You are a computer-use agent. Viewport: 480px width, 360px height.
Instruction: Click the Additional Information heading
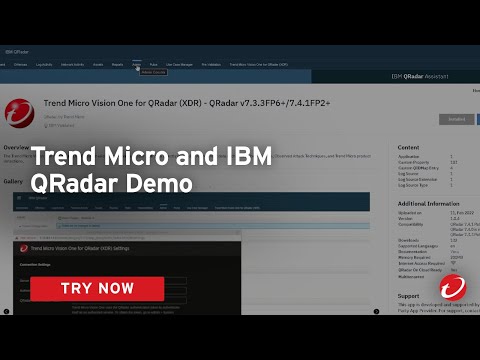click(x=428, y=203)
